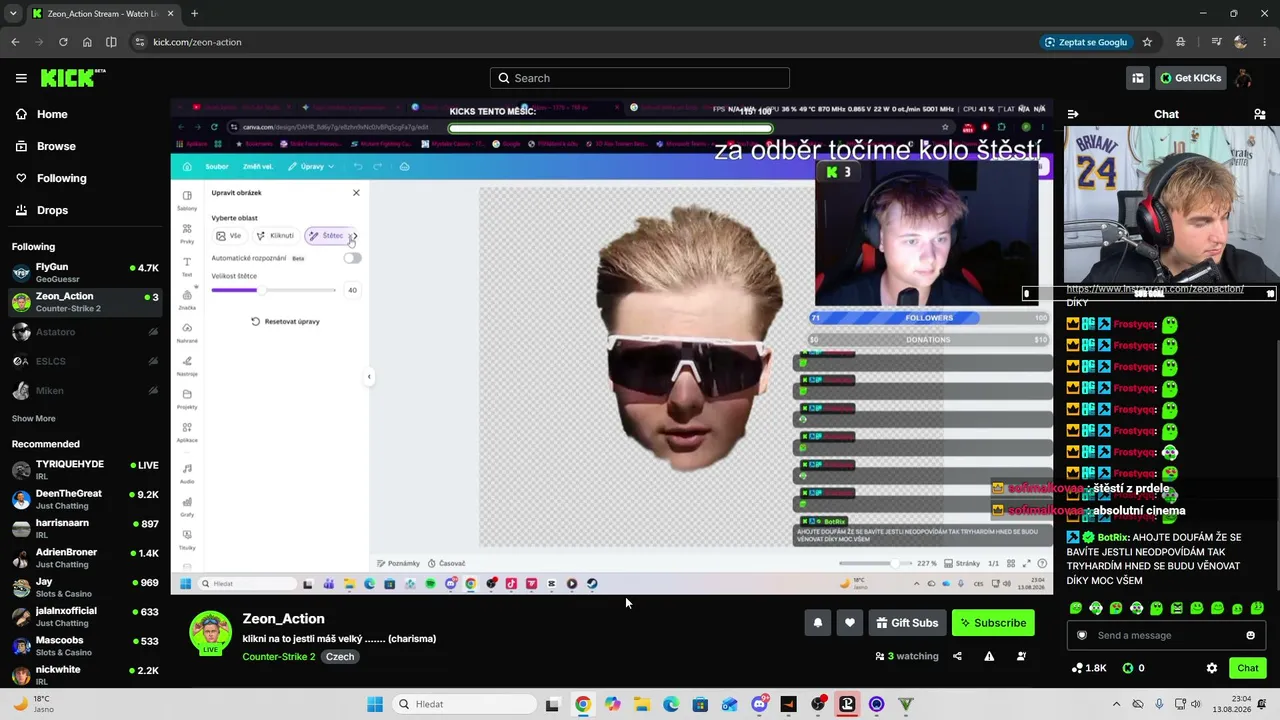
Task: Open jalalnxofficial recommended channel
Action: pos(85,616)
